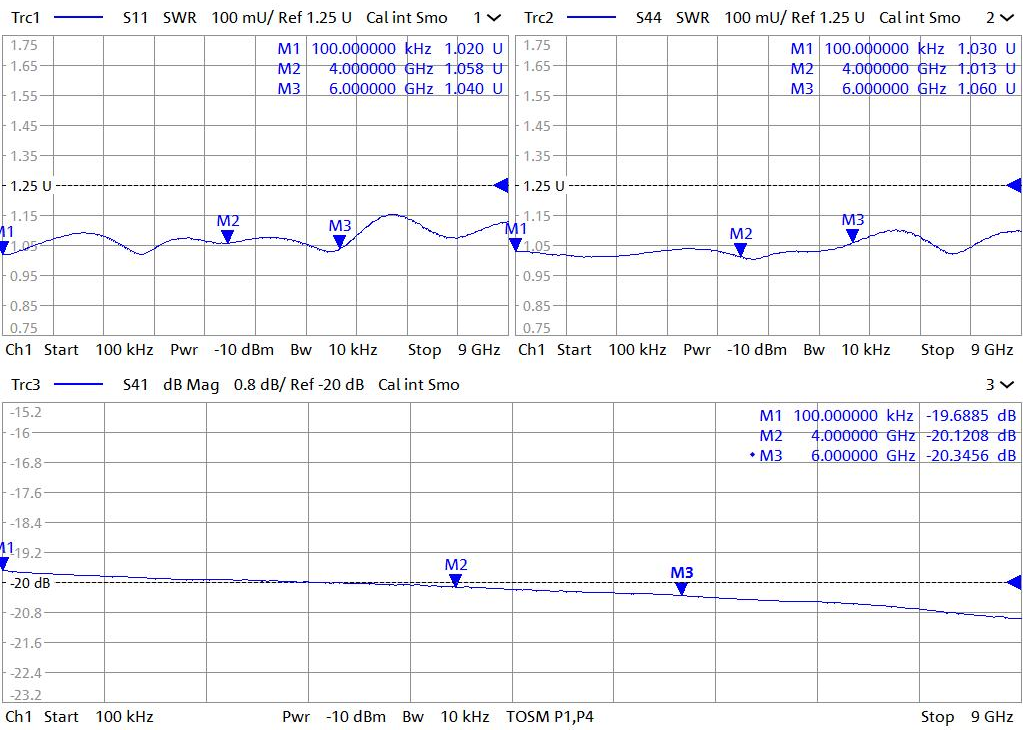Click the S41 reference level triangle at -20 dB
The width and height of the screenshot is (1023, 730).
coord(1013,582)
